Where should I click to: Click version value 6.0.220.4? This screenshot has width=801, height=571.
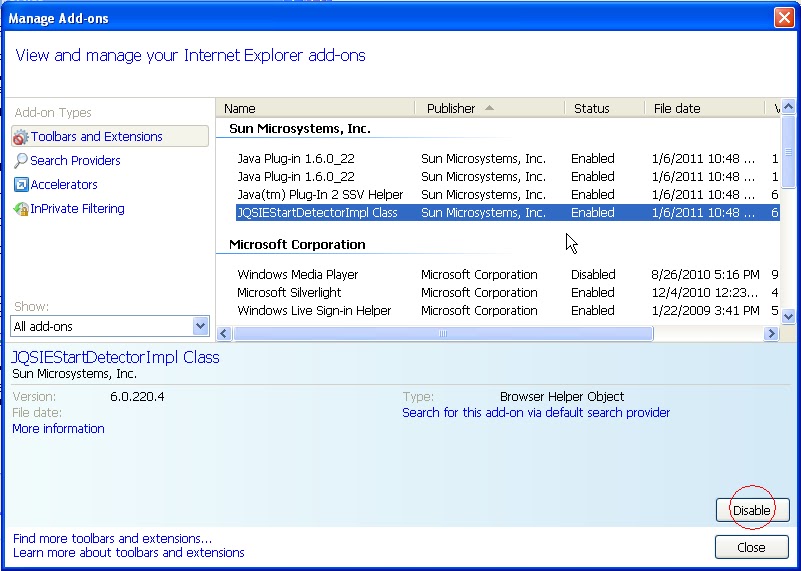pos(137,397)
